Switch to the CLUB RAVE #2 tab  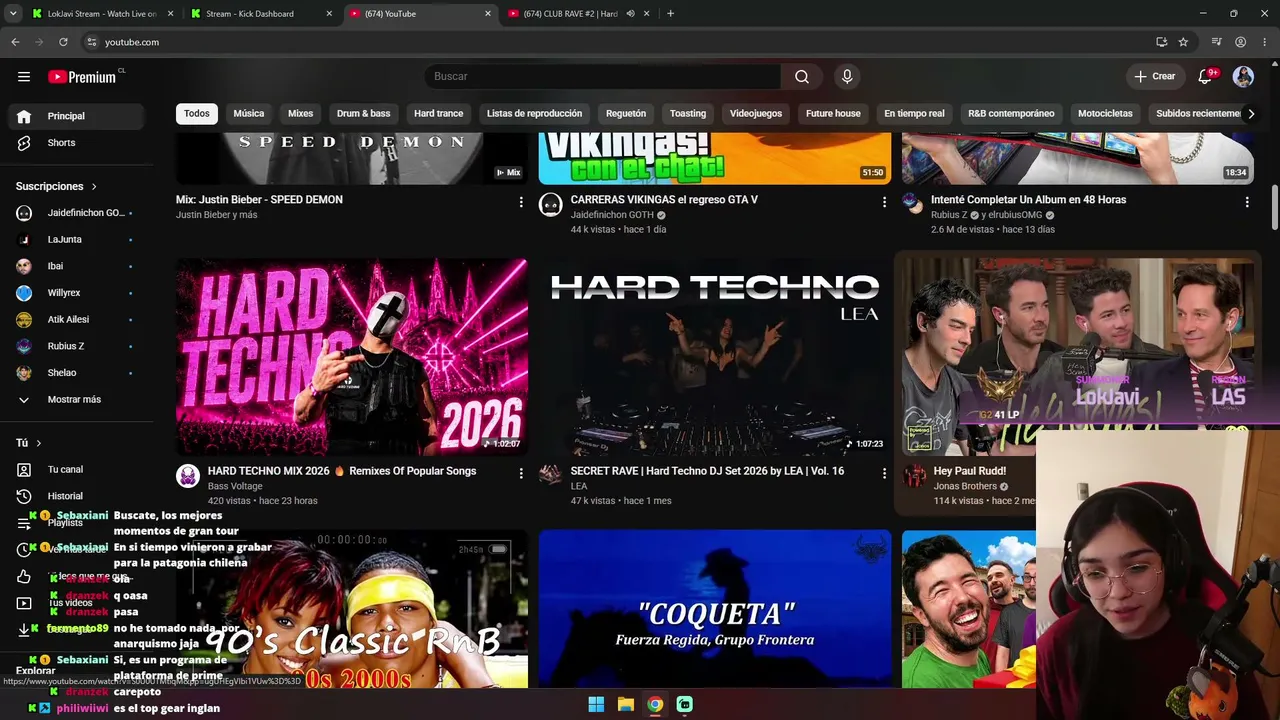tap(578, 14)
